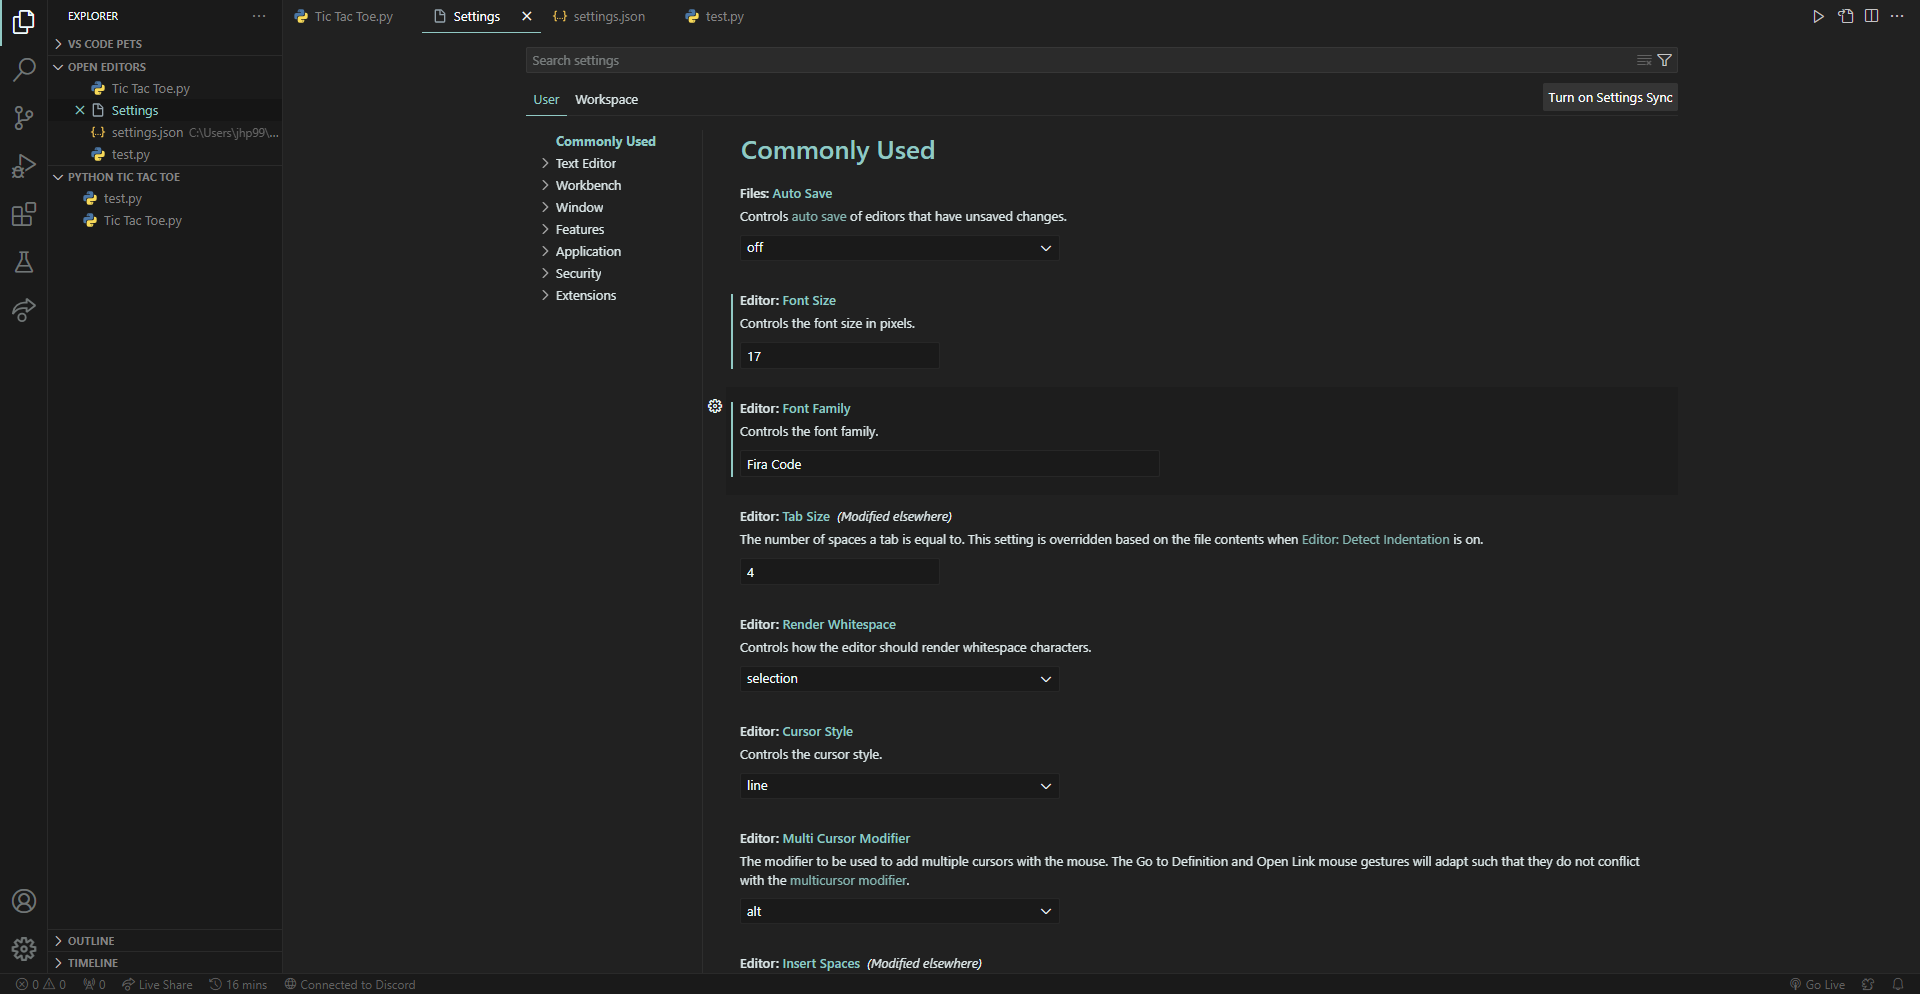The image size is (1920, 994).
Task: Click the feedback icon in status bar
Action: pyautogui.click(x=1868, y=985)
